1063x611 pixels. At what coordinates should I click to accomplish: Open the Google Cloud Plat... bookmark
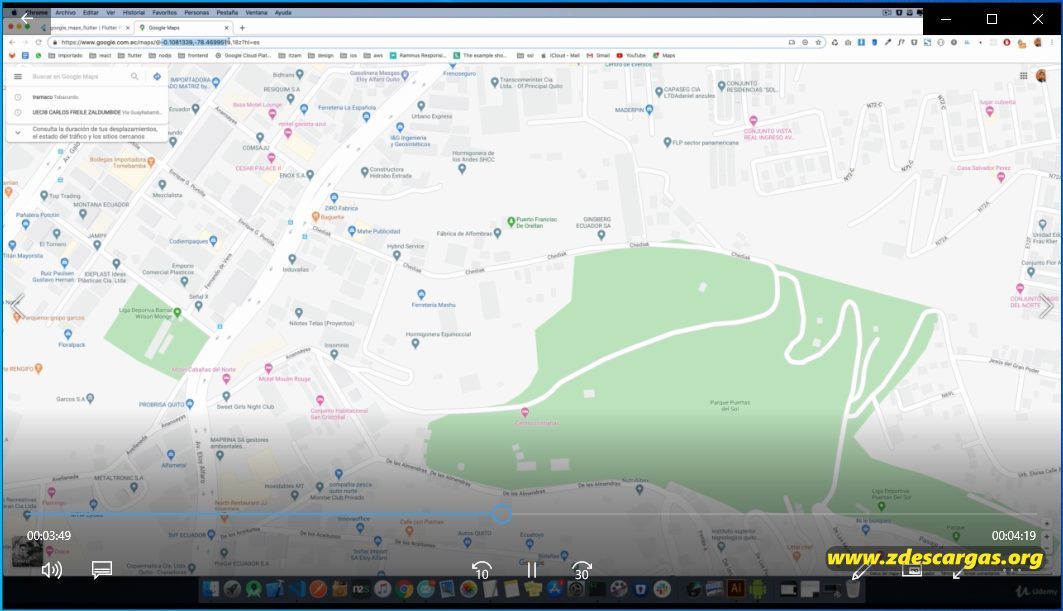click(243, 56)
